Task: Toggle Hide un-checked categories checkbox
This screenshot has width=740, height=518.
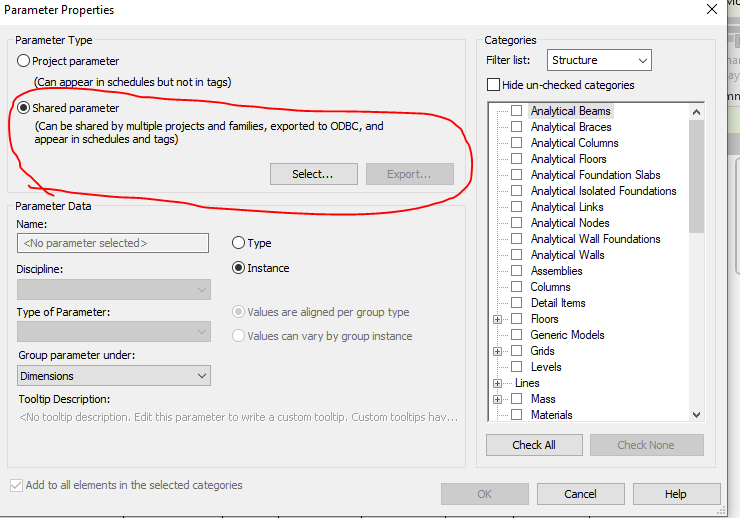Action: coord(493,85)
